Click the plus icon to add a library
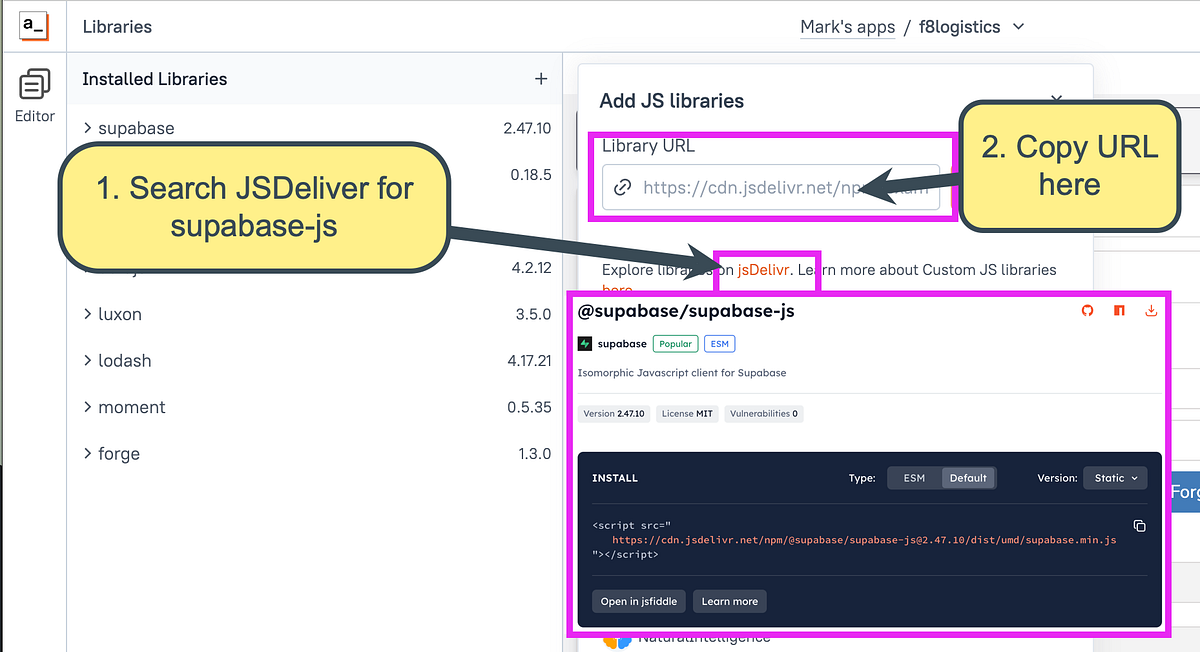Viewport: 1200px width, 652px height. [x=540, y=79]
